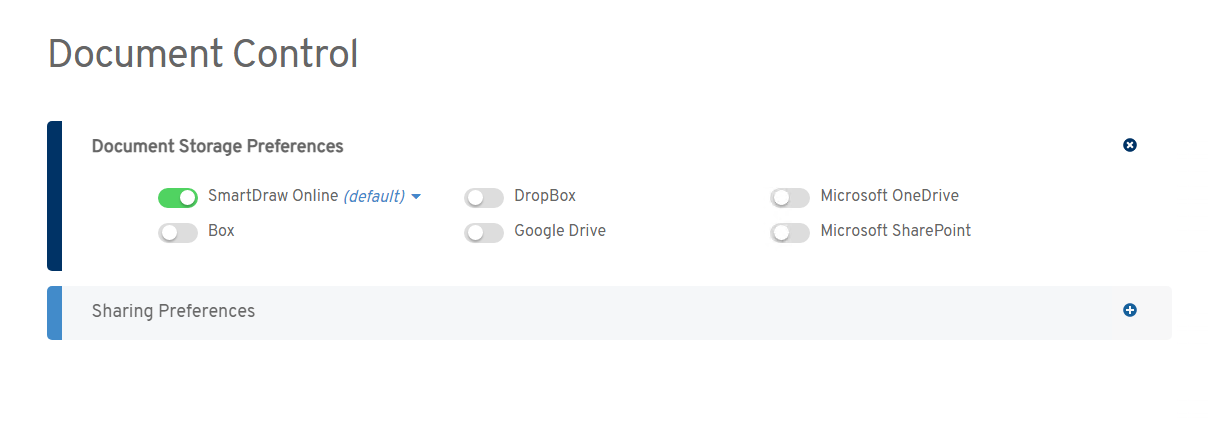Click the Box label text
1208x424 pixels.
[x=221, y=231]
